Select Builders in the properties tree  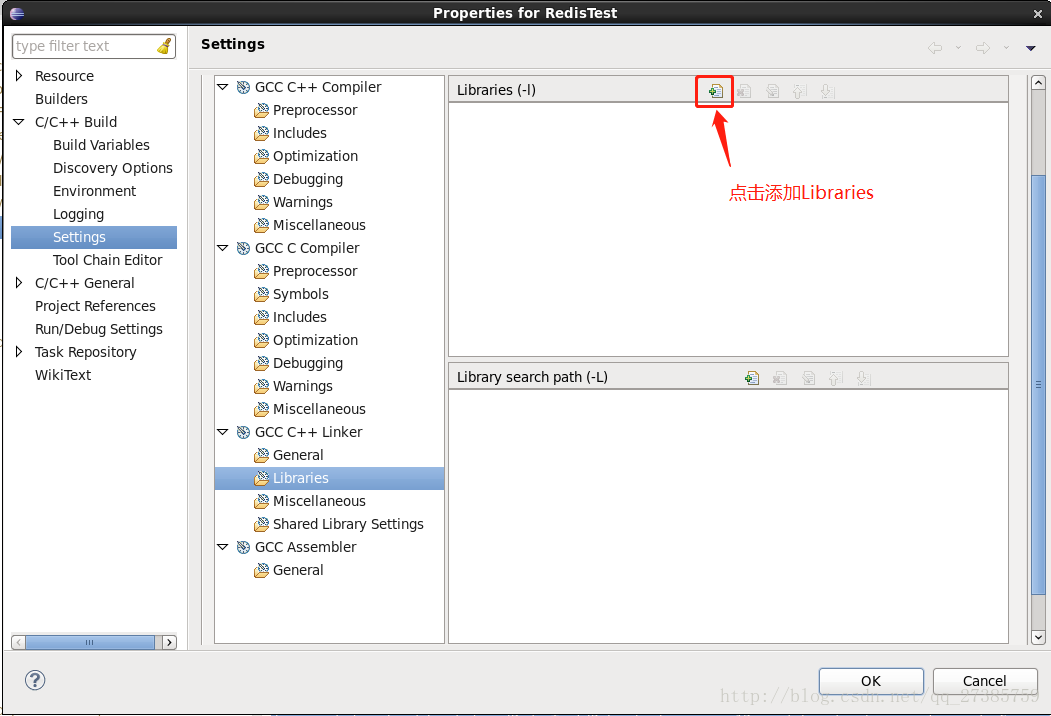tap(61, 99)
